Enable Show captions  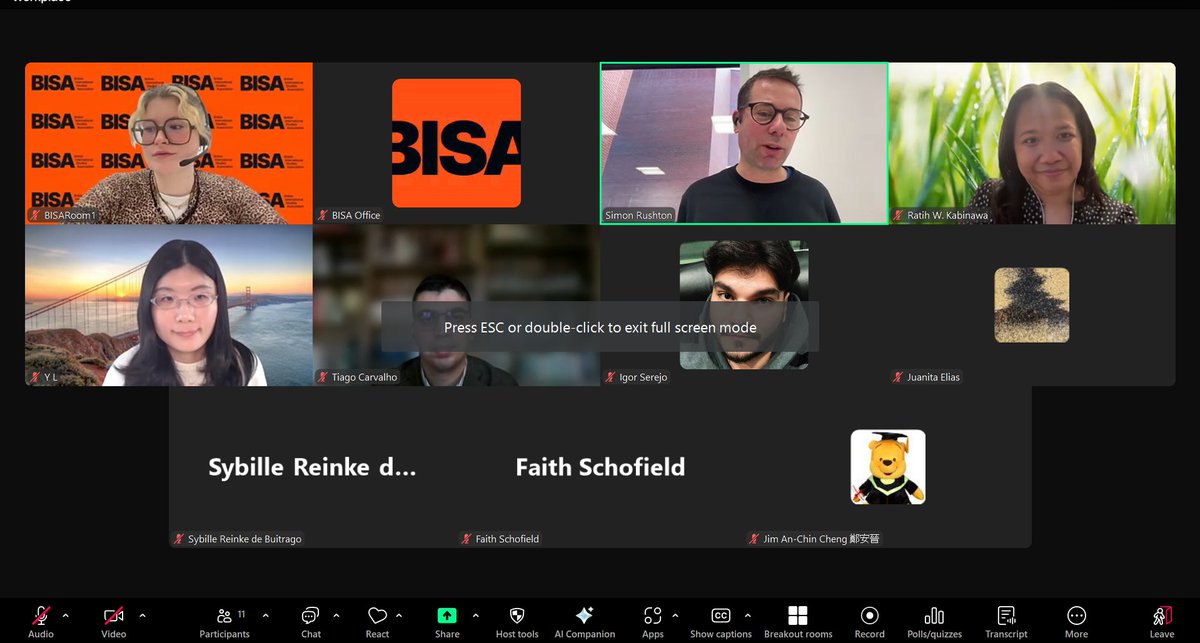coord(721,620)
